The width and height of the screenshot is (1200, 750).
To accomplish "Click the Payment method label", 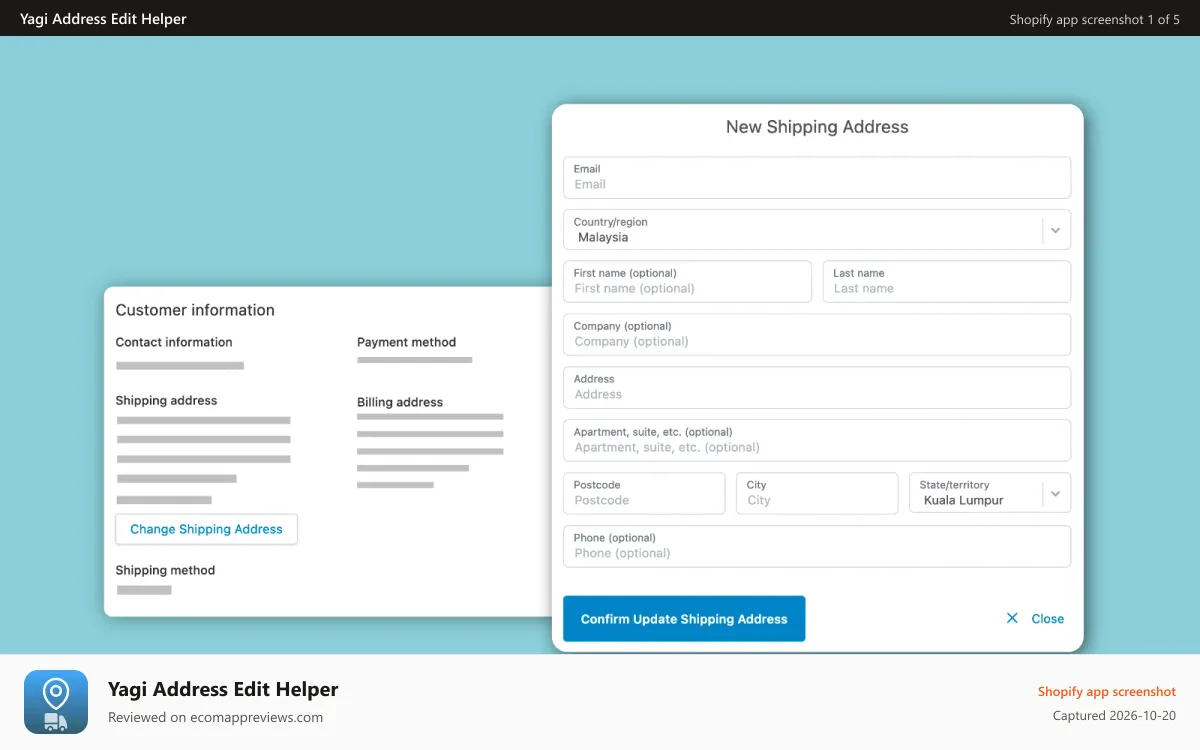I will point(406,342).
